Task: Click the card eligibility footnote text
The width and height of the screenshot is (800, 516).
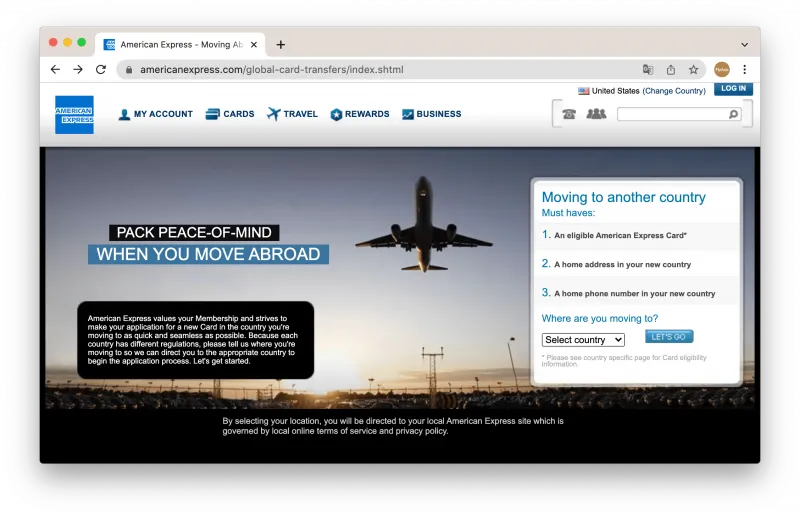Action: tap(624, 360)
